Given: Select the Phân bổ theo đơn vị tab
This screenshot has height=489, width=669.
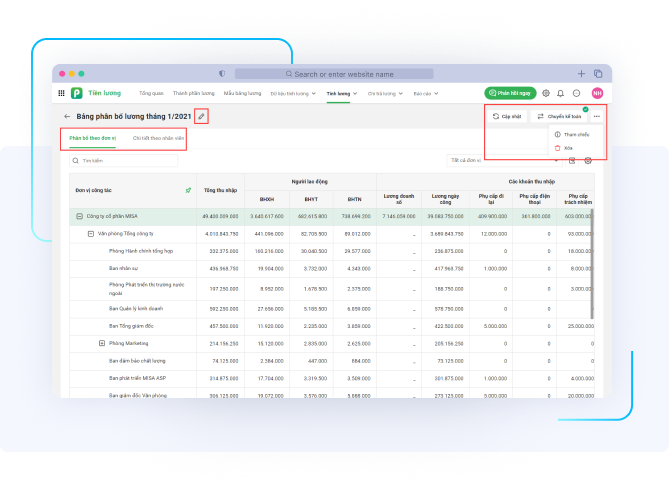Looking at the screenshot, I should pyautogui.click(x=93, y=137).
